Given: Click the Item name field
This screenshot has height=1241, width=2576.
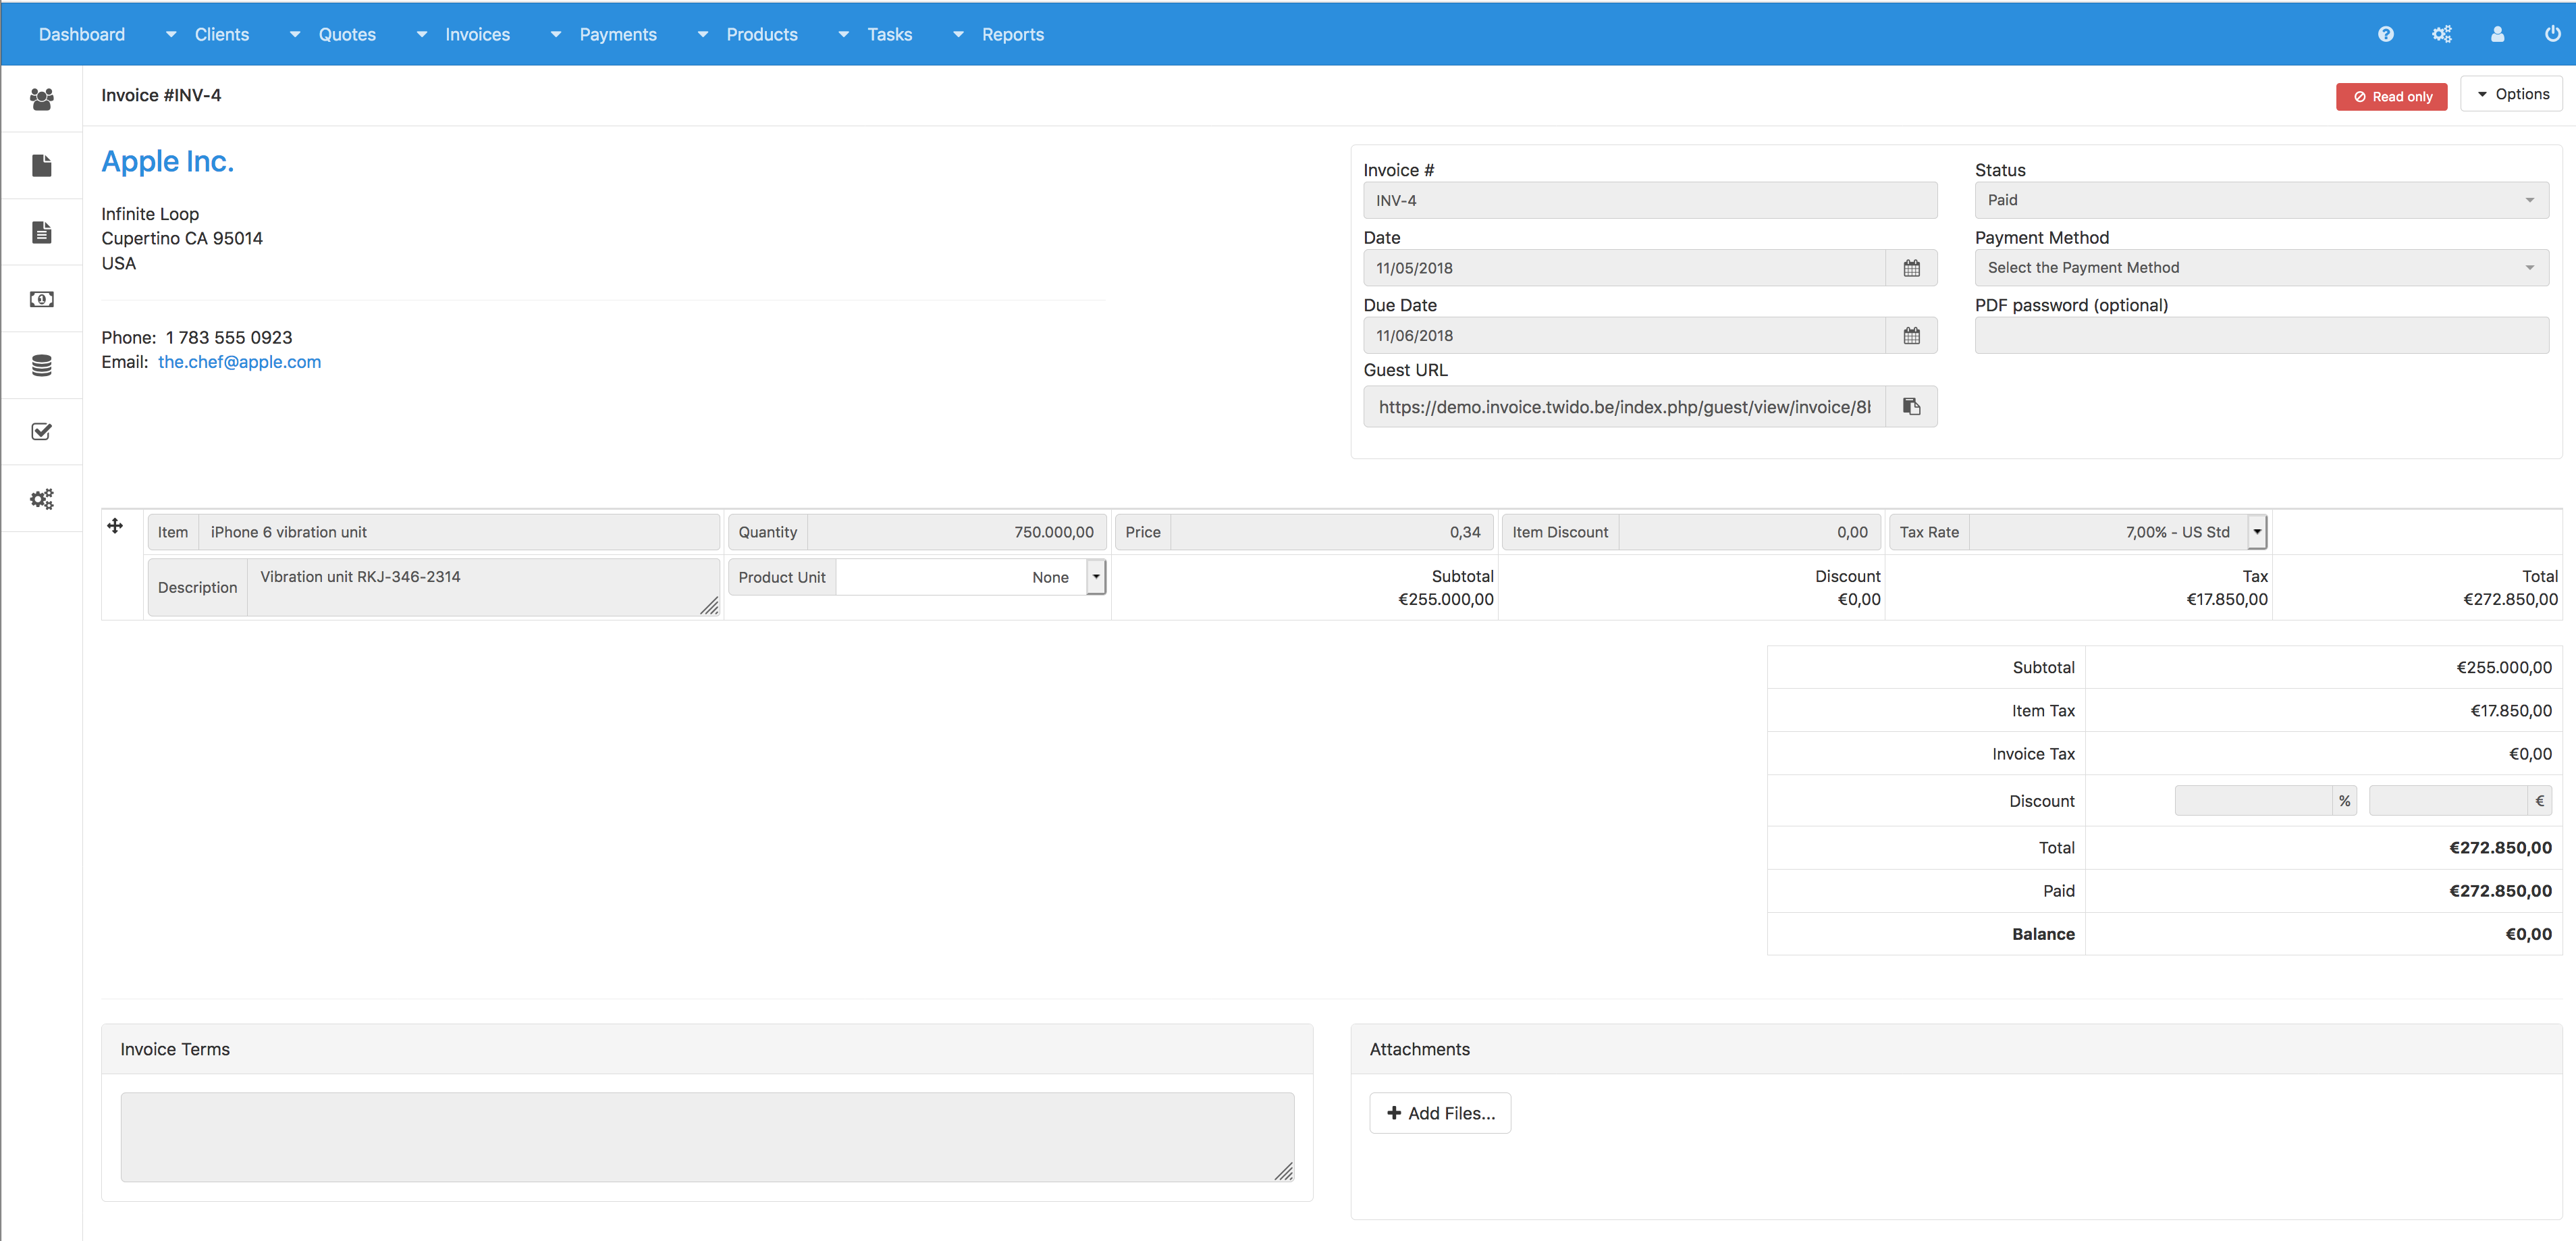Looking at the screenshot, I should (459, 532).
